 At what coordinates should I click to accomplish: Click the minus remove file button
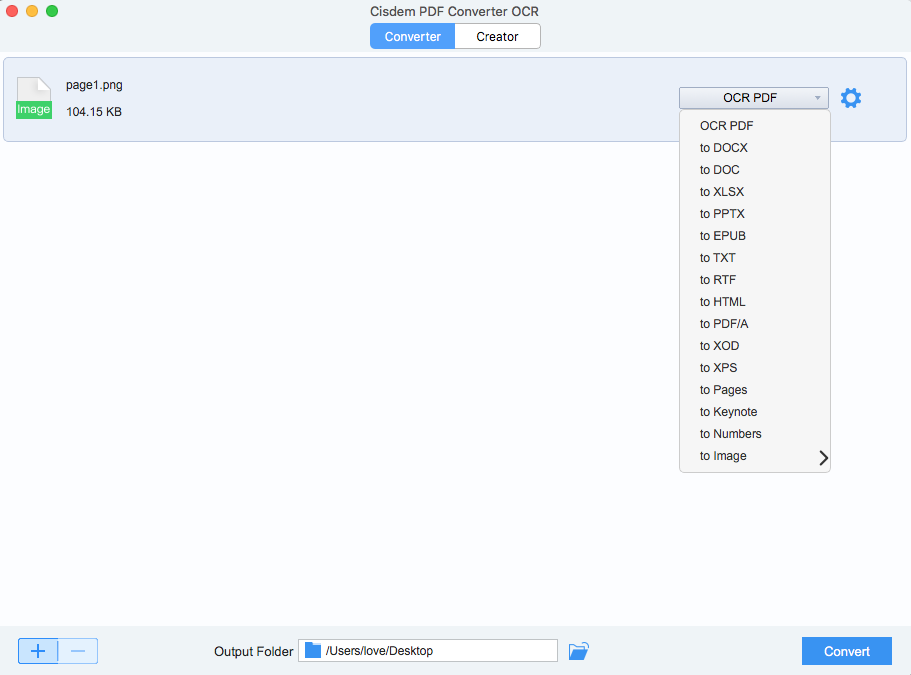[x=78, y=651]
